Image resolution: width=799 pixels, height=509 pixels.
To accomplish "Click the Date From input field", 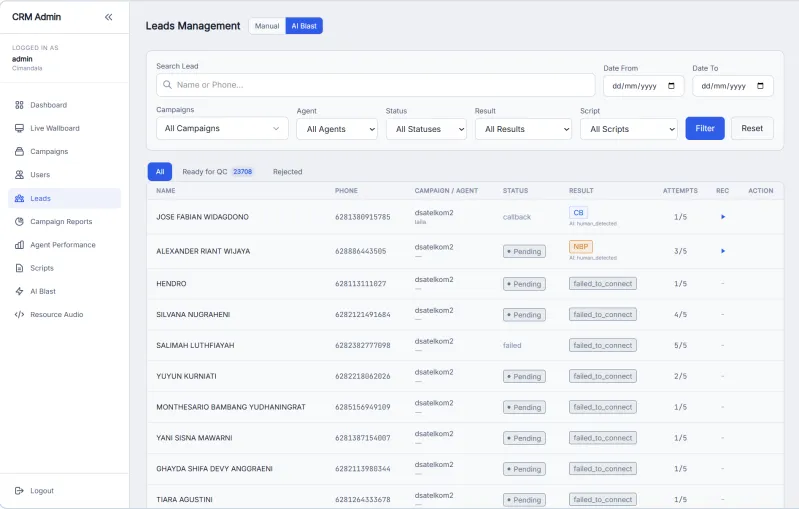I will pyautogui.click(x=644, y=86).
